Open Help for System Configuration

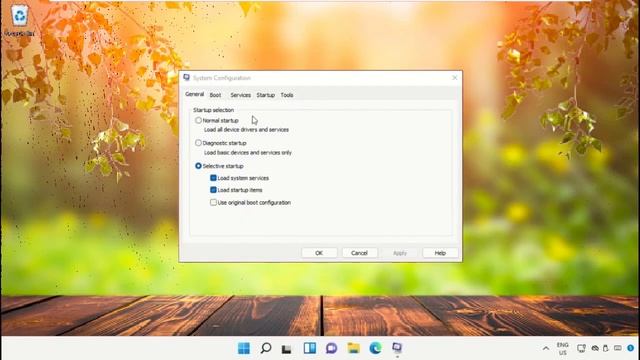coord(440,253)
